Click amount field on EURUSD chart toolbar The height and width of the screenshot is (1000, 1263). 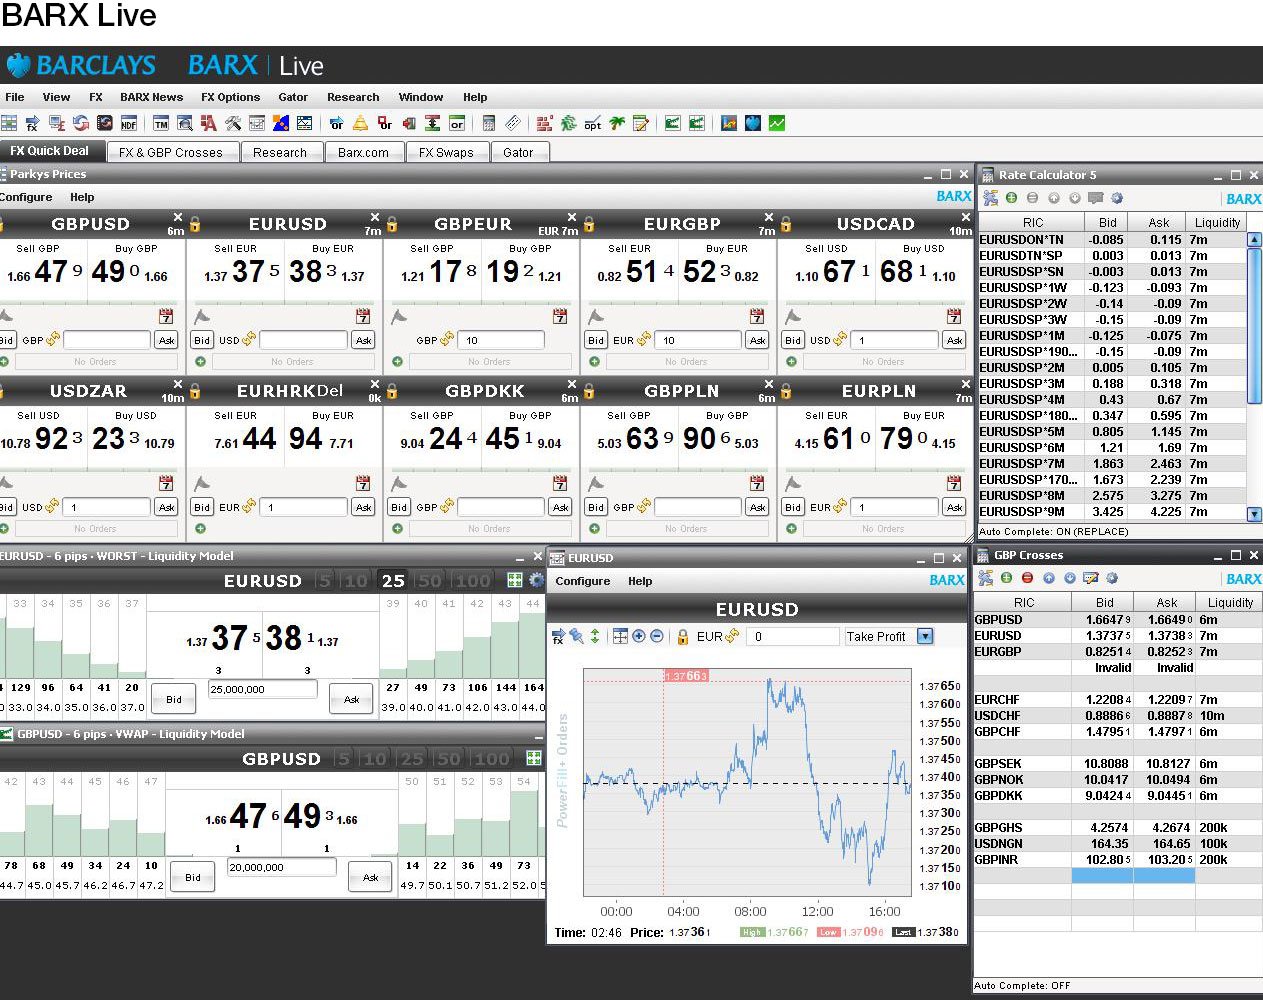(793, 636)
